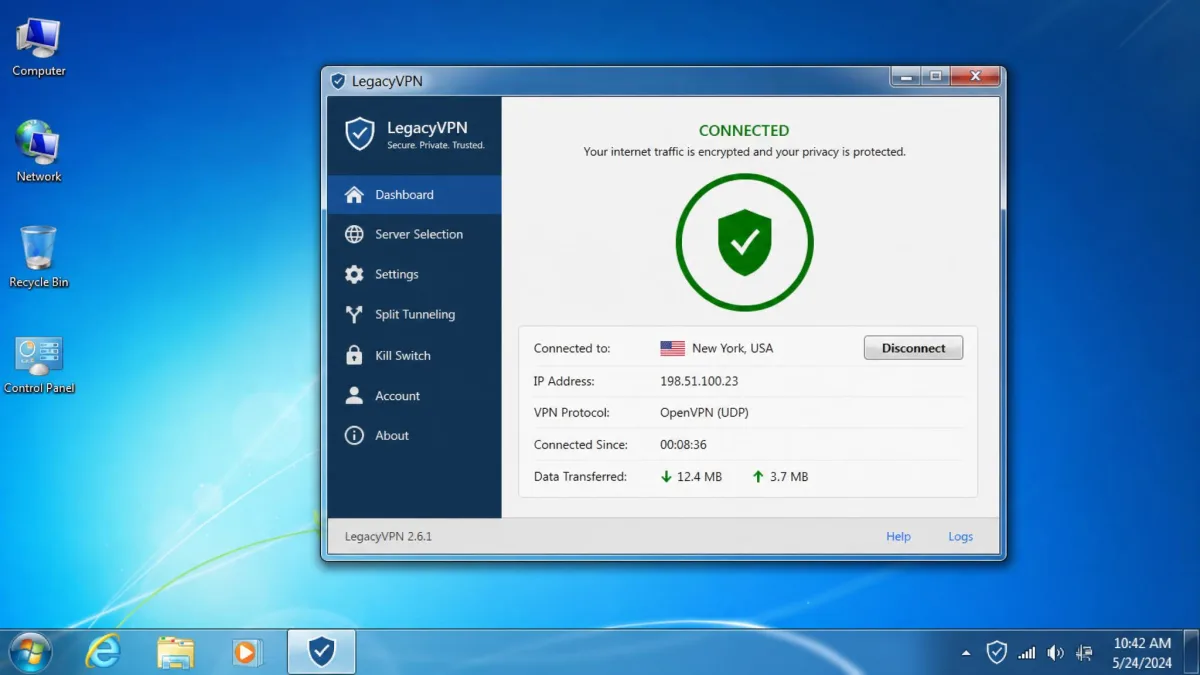Click the Action Center flag tray icon
The height and width of the screenshot is (675, 1200).
point(1084,653)
